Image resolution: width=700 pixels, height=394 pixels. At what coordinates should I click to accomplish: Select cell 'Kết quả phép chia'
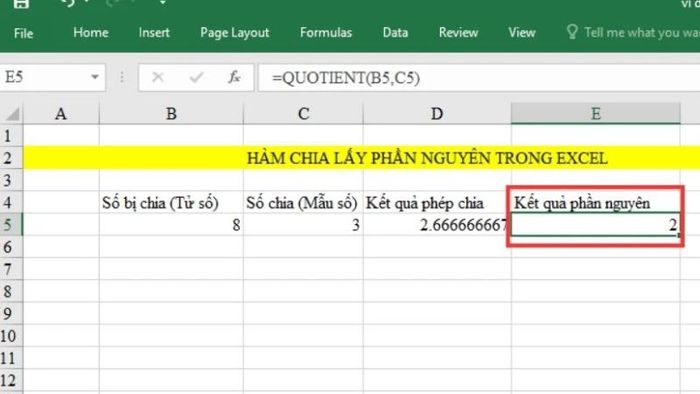[x=437, y=203]
